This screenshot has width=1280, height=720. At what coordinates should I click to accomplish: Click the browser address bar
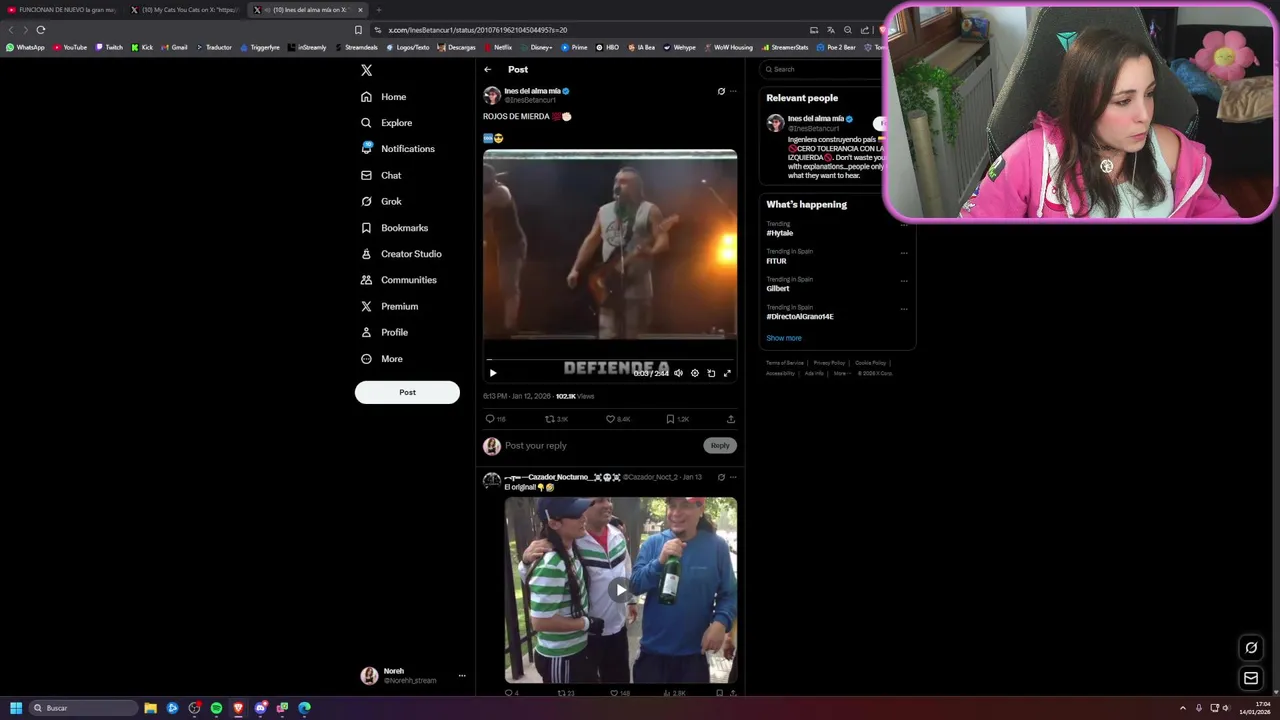pyautogui.click(x=590, y=30)
